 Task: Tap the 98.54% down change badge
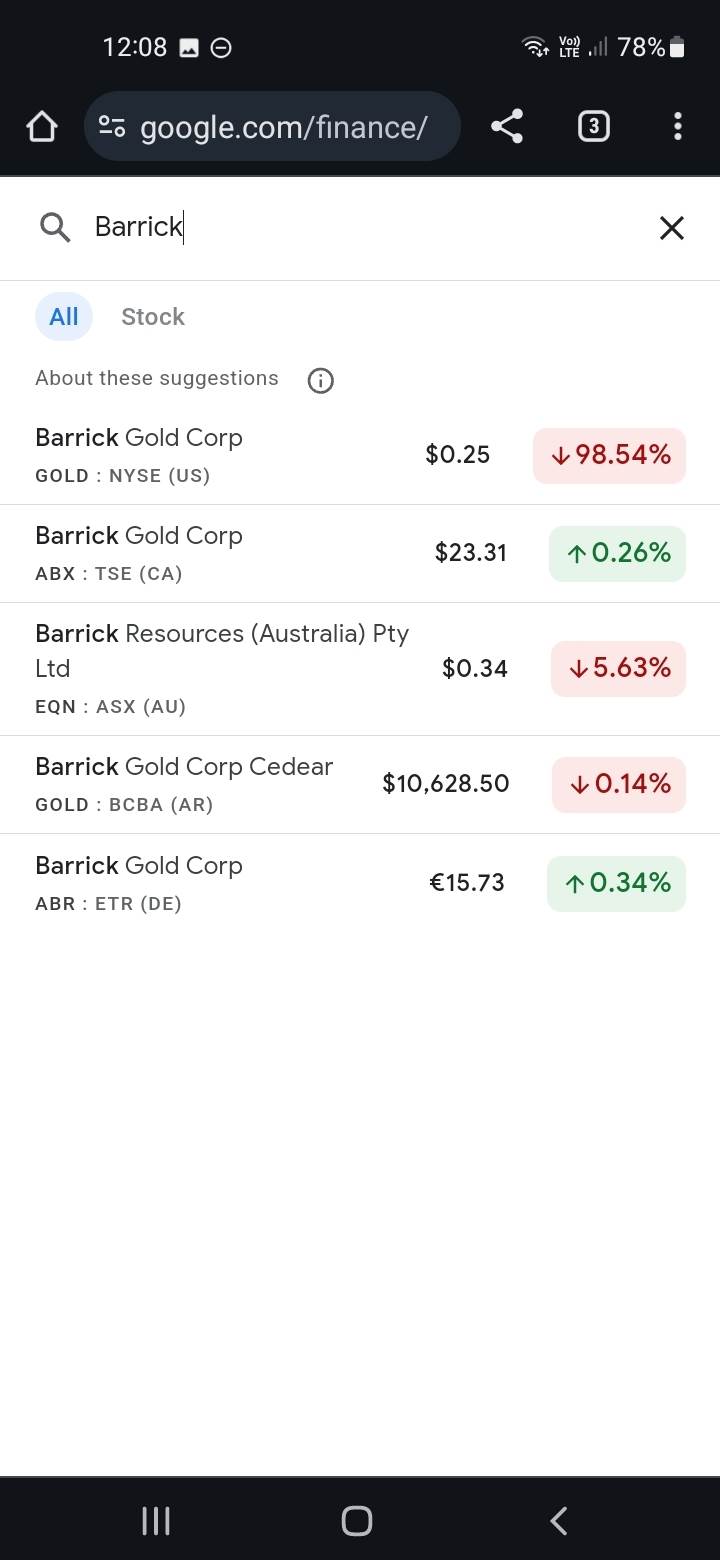coord(609,455)
